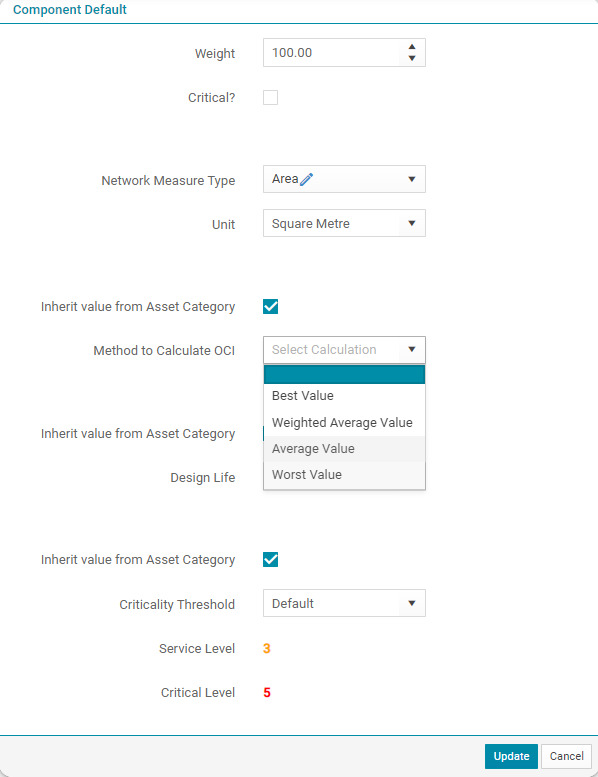Decrease Weight with the down arrow
The height and width of the screenshot is (777, 598).
coord(412,58)
